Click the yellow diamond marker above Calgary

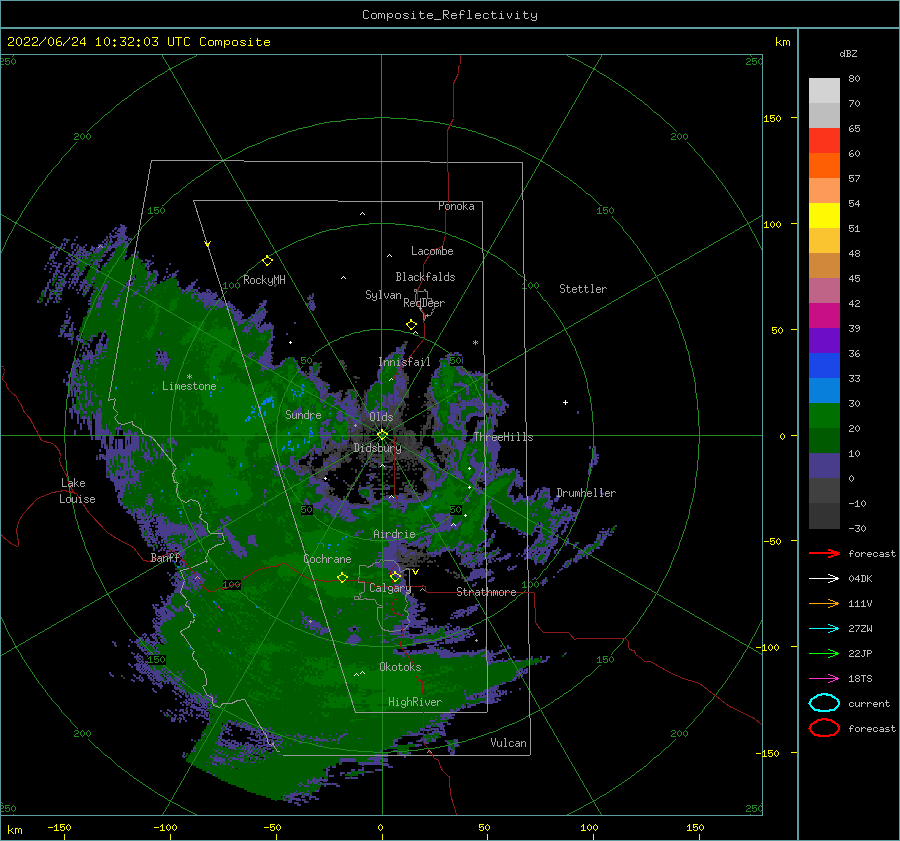point(395,576)
